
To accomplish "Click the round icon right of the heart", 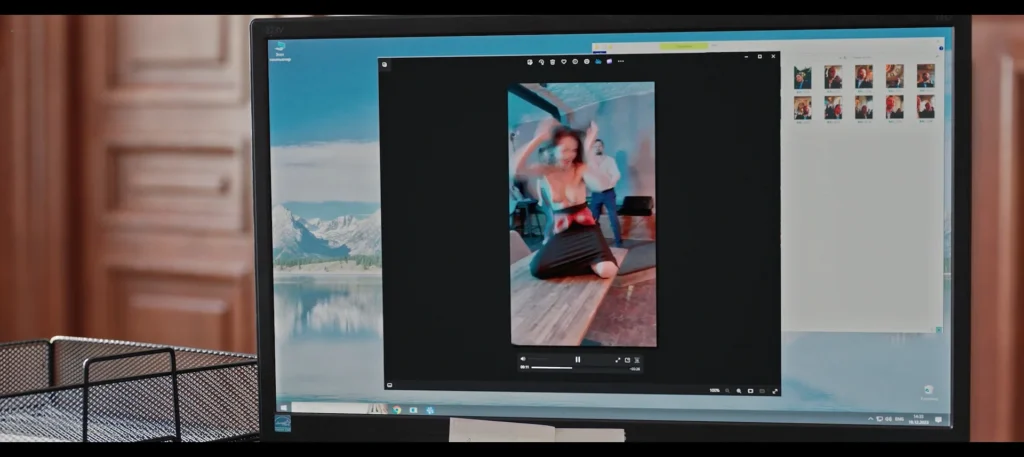I will [575, 61].
